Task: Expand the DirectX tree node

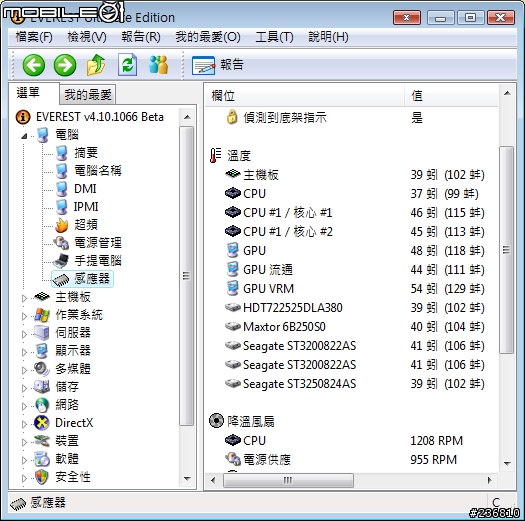Action: (x=24, y=424)
